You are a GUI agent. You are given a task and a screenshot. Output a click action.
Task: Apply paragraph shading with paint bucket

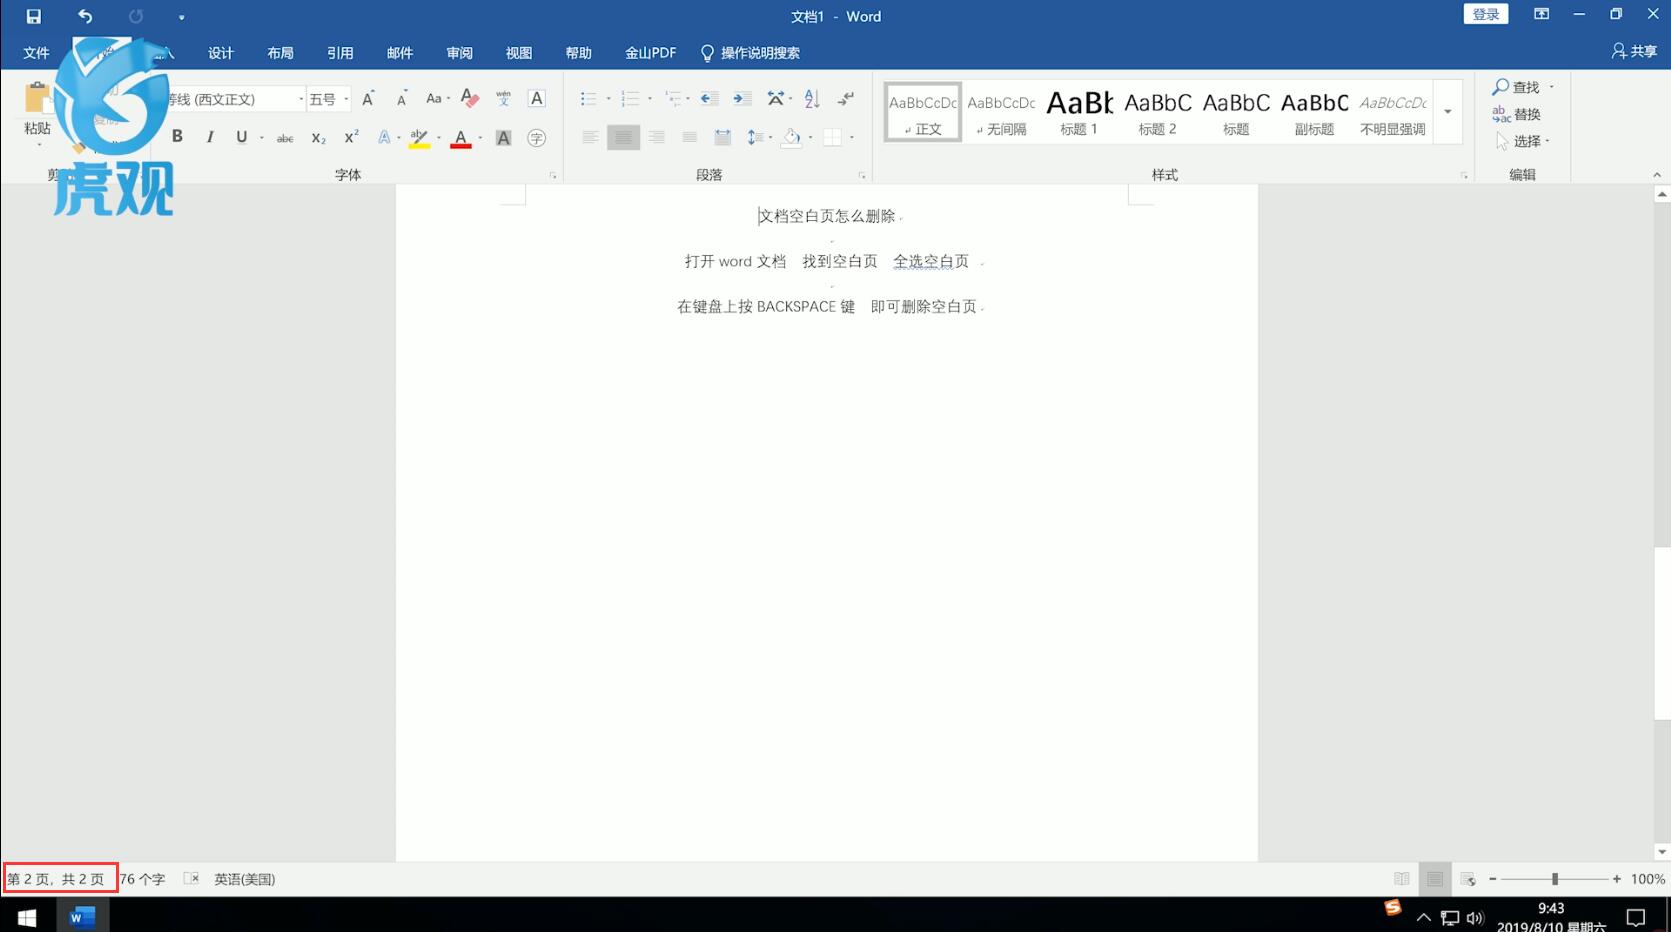(791, 137)
